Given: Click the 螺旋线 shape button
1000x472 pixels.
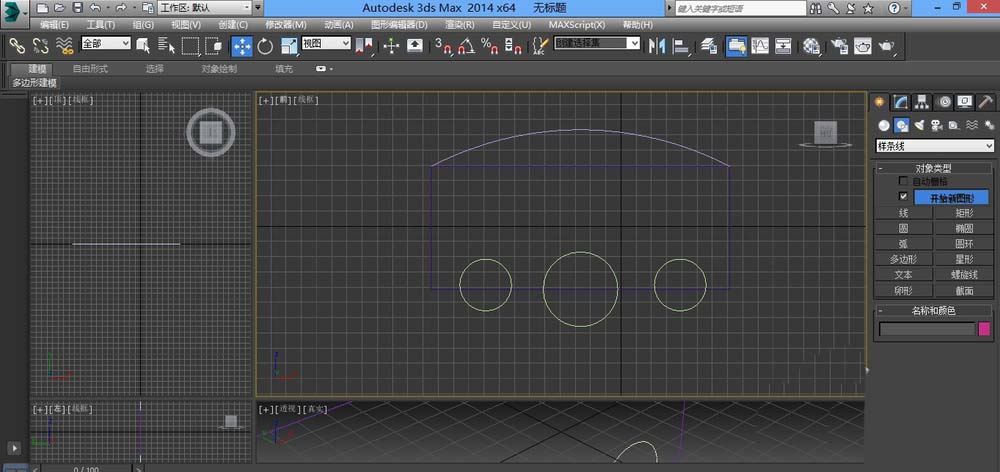Looking at the screenshot, I should point(964,274).
